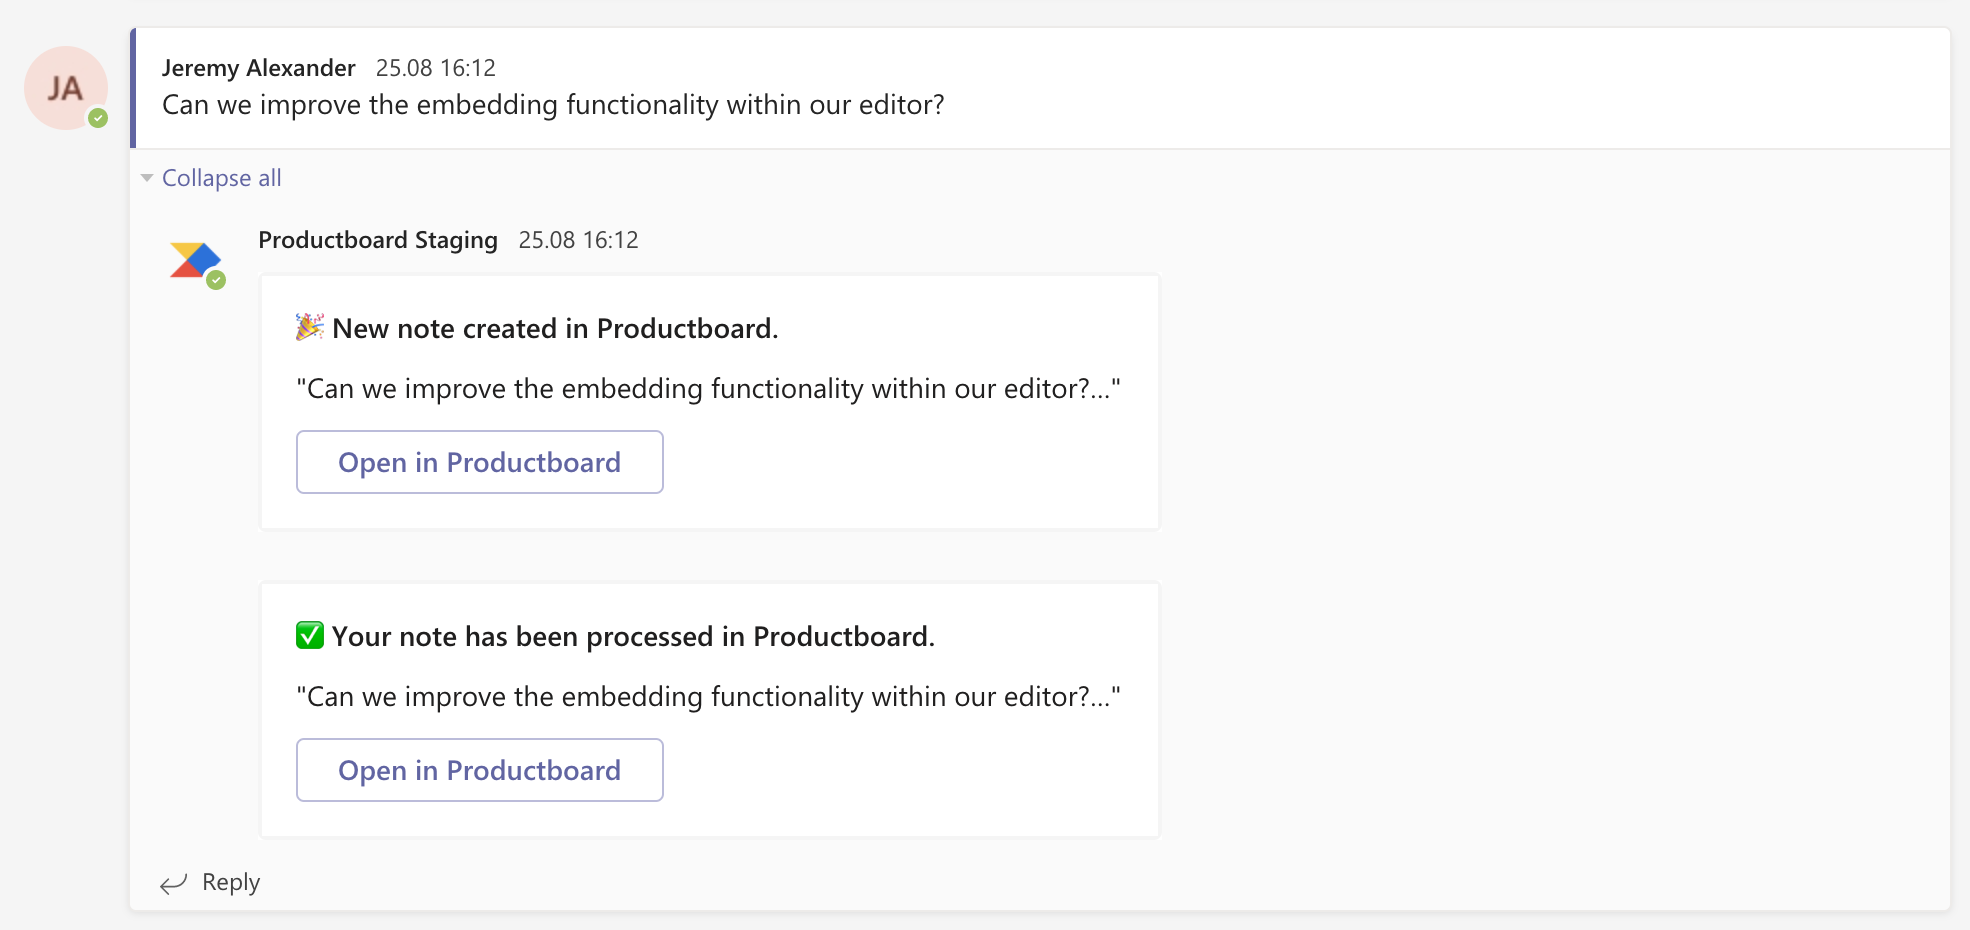
Task: Click Productboard bot's online status badge
Action: coord(216,280)
